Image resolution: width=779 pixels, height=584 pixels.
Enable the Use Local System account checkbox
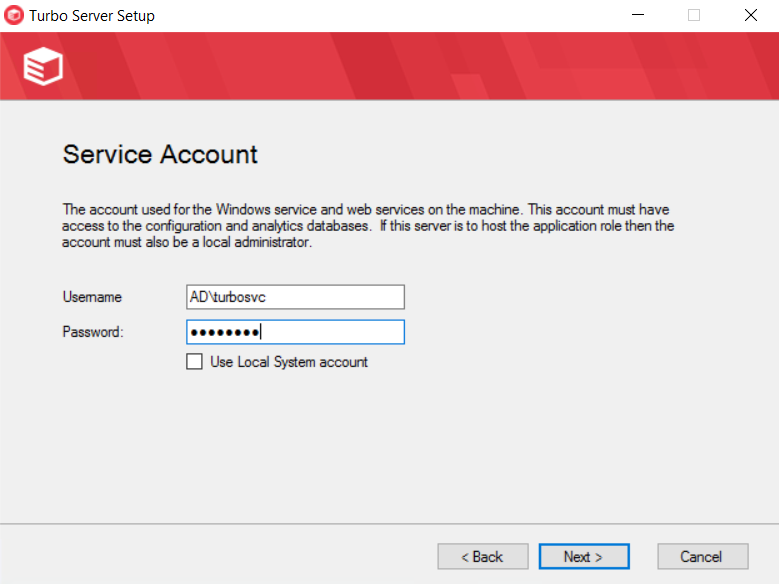(195, 362)
